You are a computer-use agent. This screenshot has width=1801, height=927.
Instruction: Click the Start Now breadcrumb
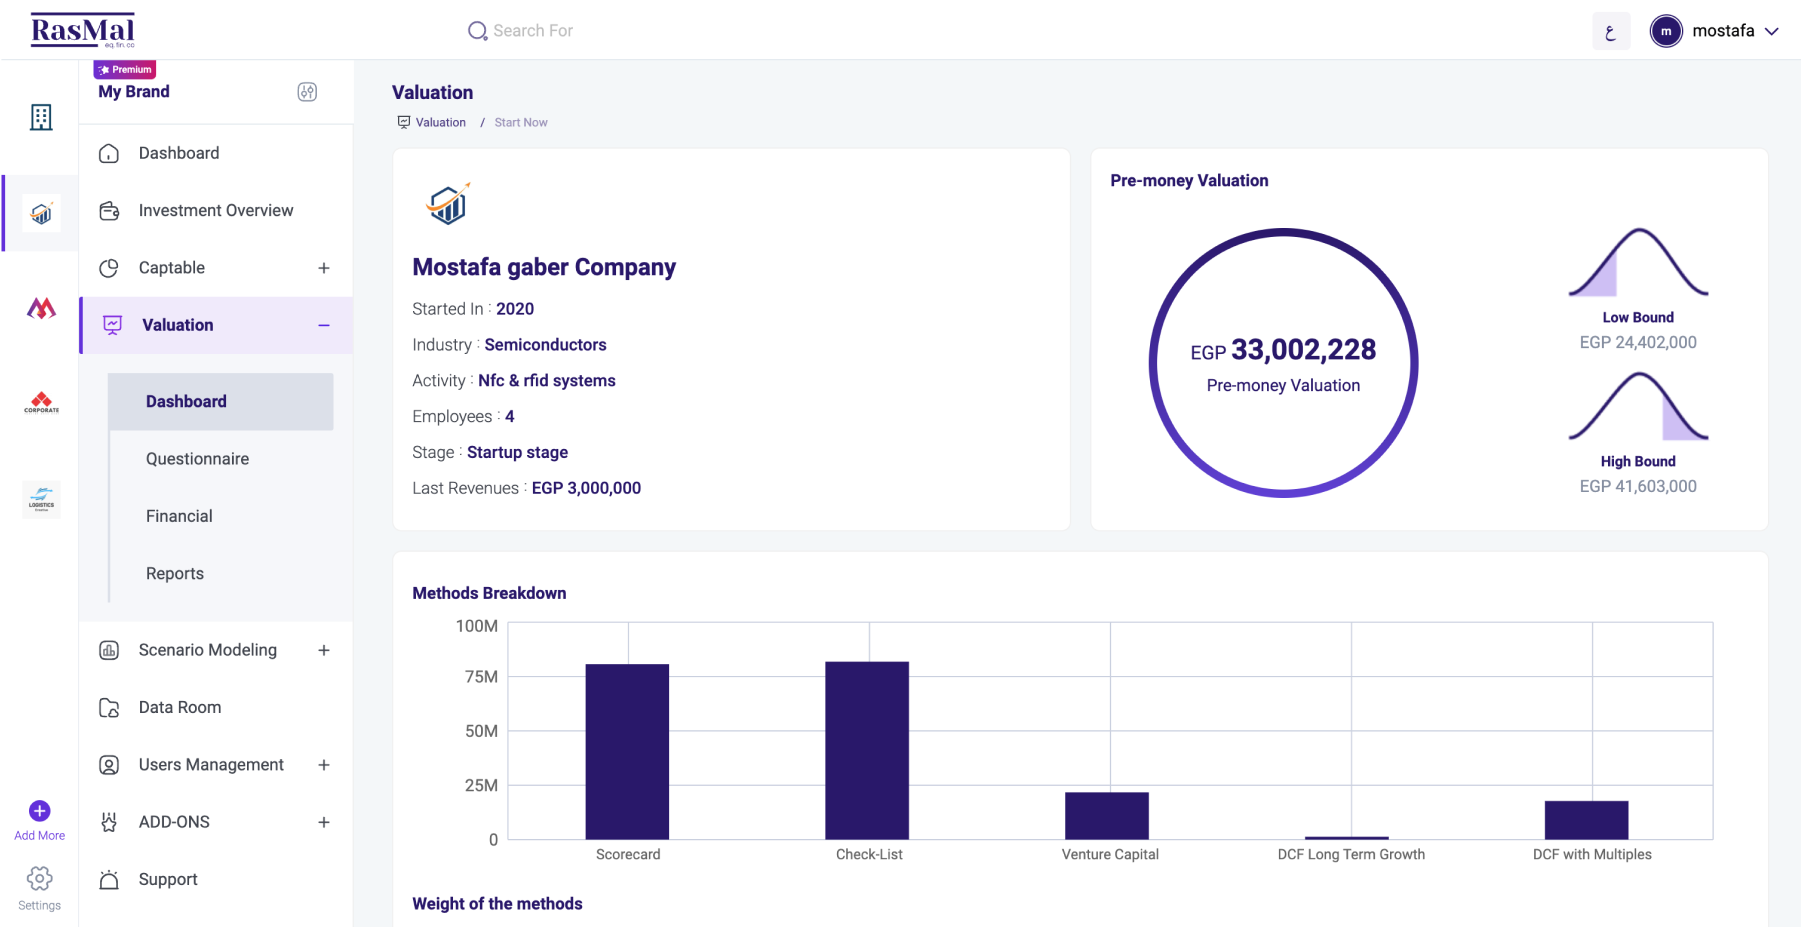point(521,123)
